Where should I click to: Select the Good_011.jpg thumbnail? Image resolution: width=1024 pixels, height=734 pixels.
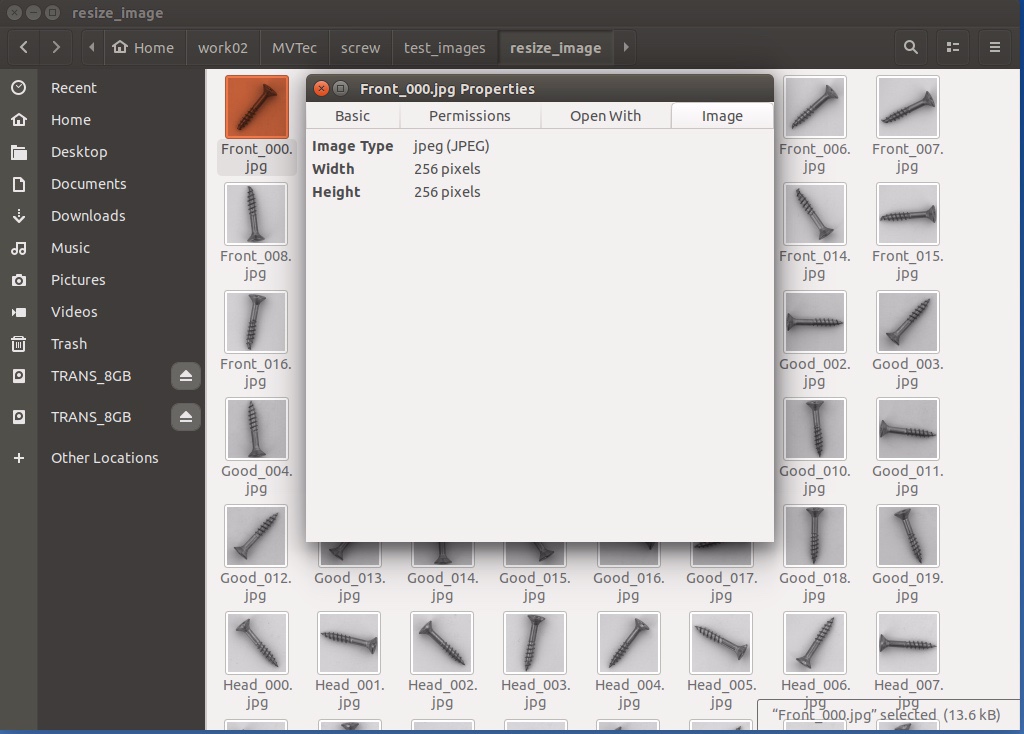coord(908,429)
